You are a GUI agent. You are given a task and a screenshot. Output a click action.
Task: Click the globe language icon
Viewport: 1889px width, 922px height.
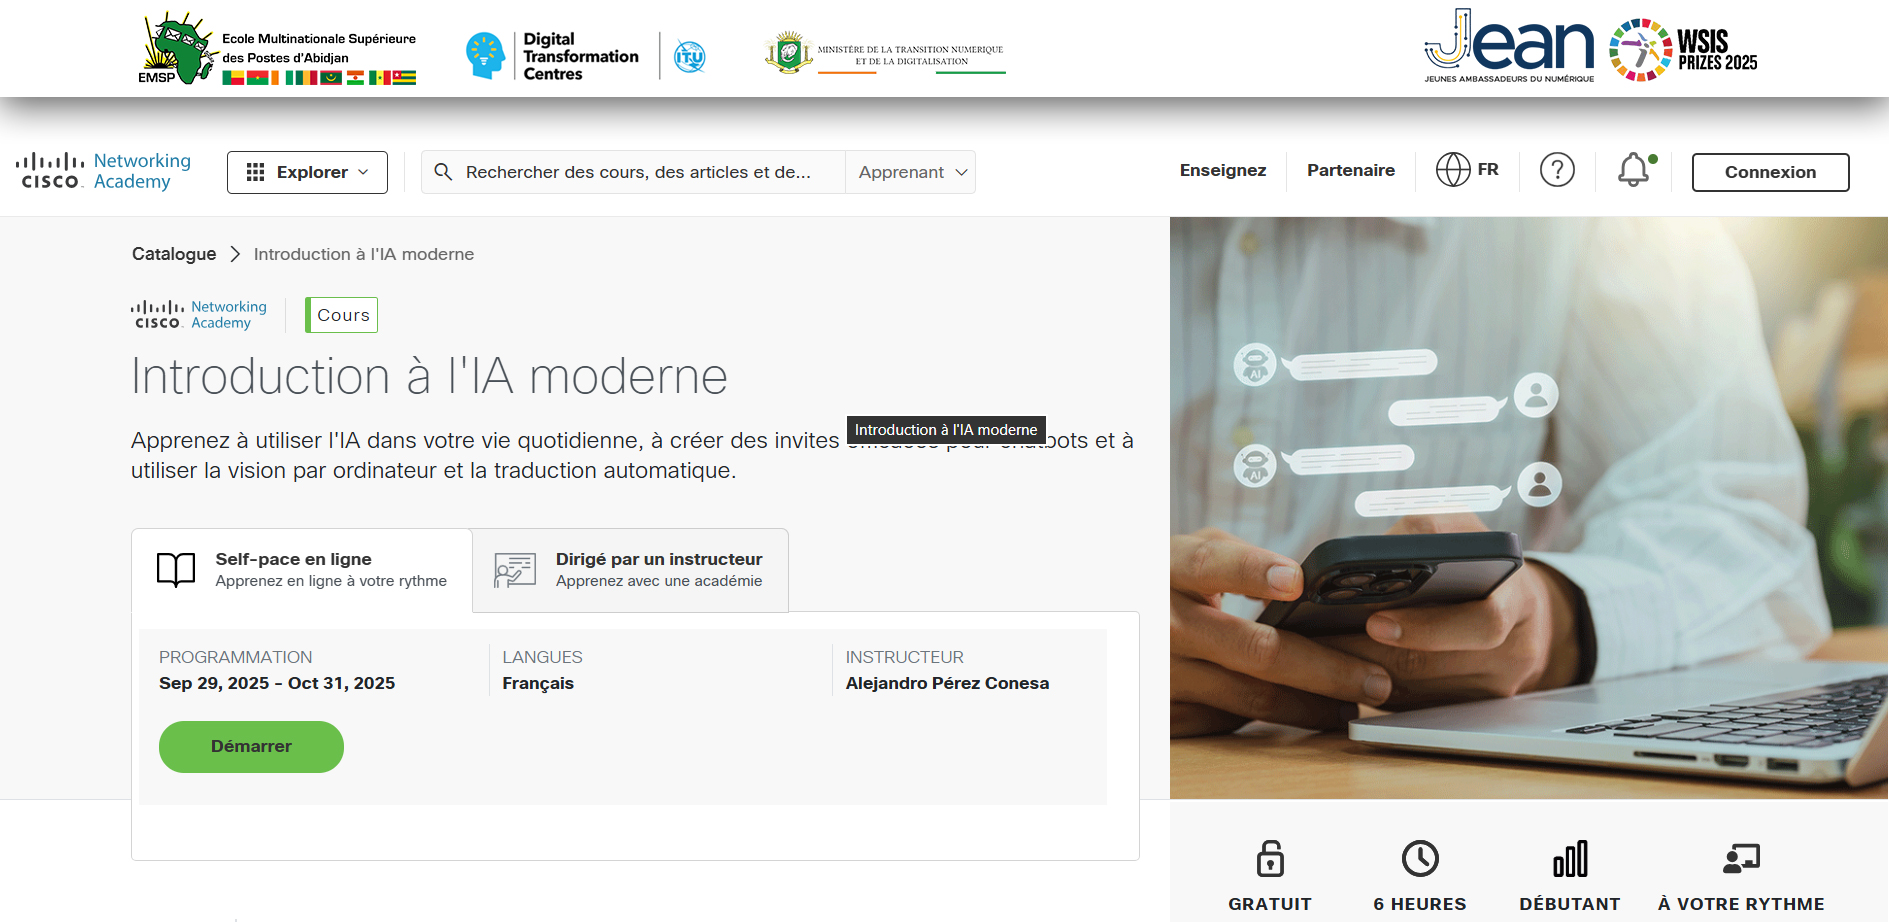(1452, 170)
